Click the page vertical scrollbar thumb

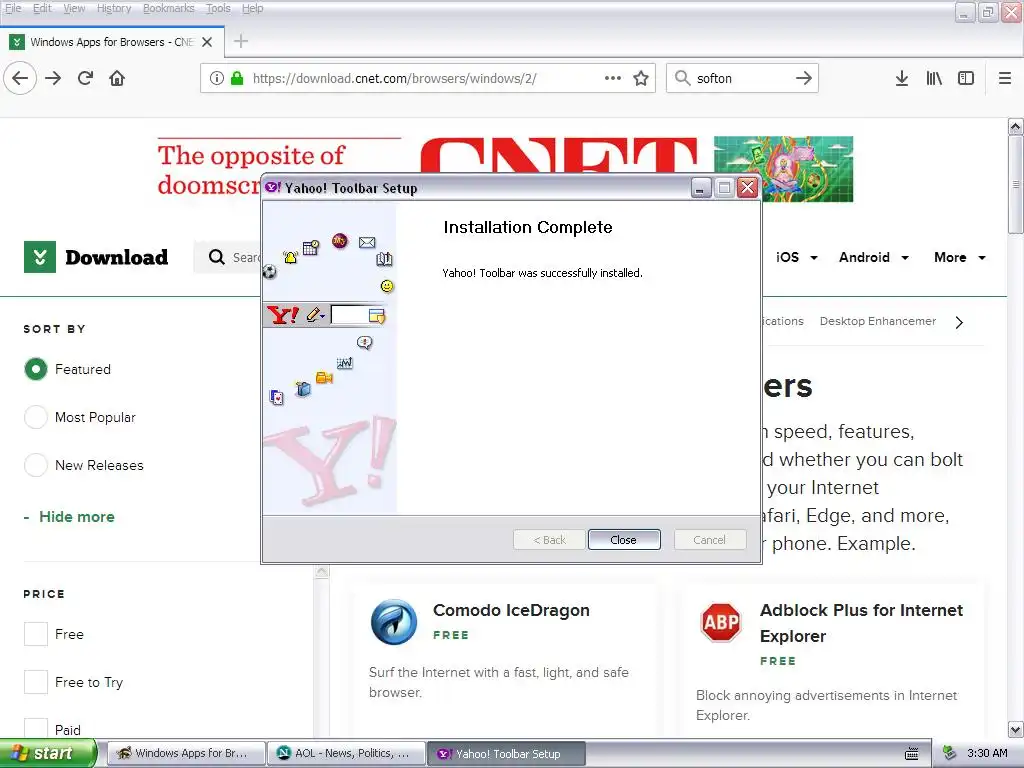(1016, 184)
